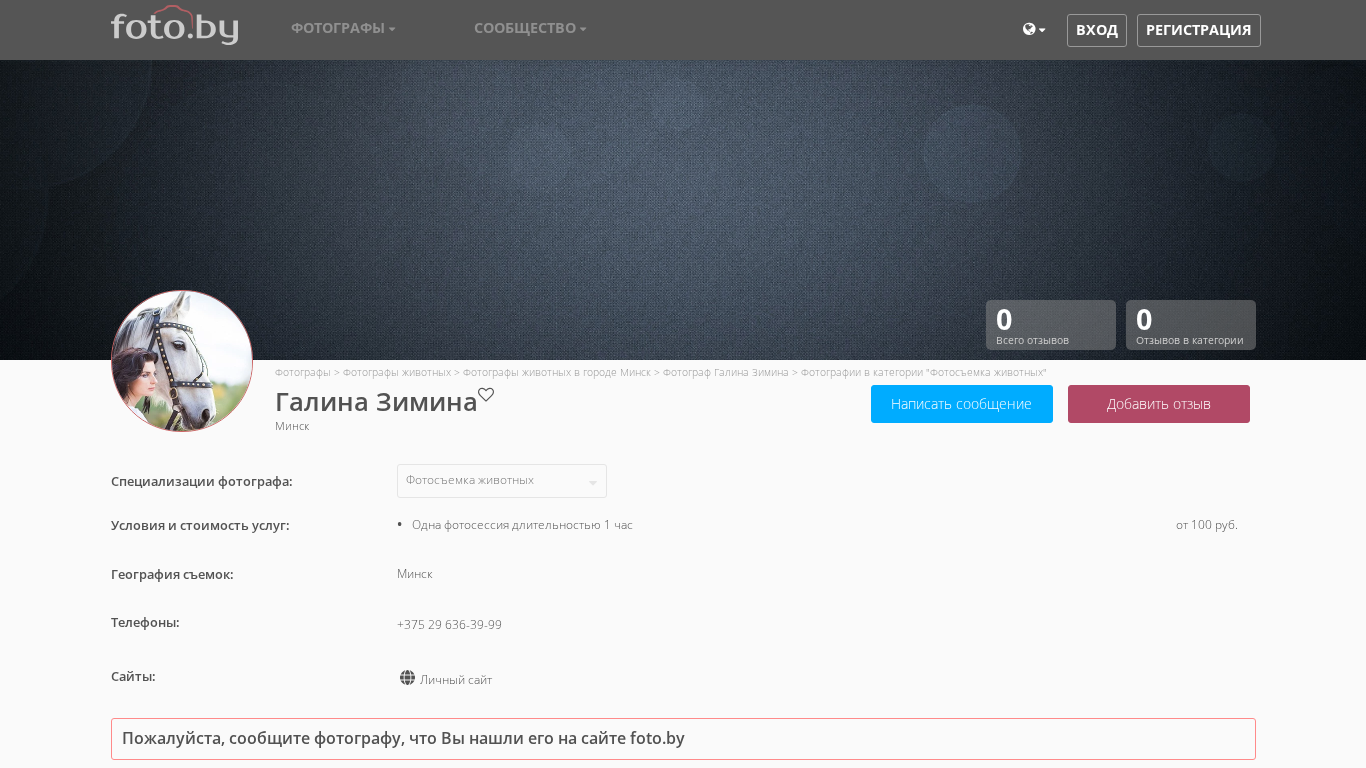
Task: Click the Телефоны label
Action: pyautogui.click(x=145, y=622)
